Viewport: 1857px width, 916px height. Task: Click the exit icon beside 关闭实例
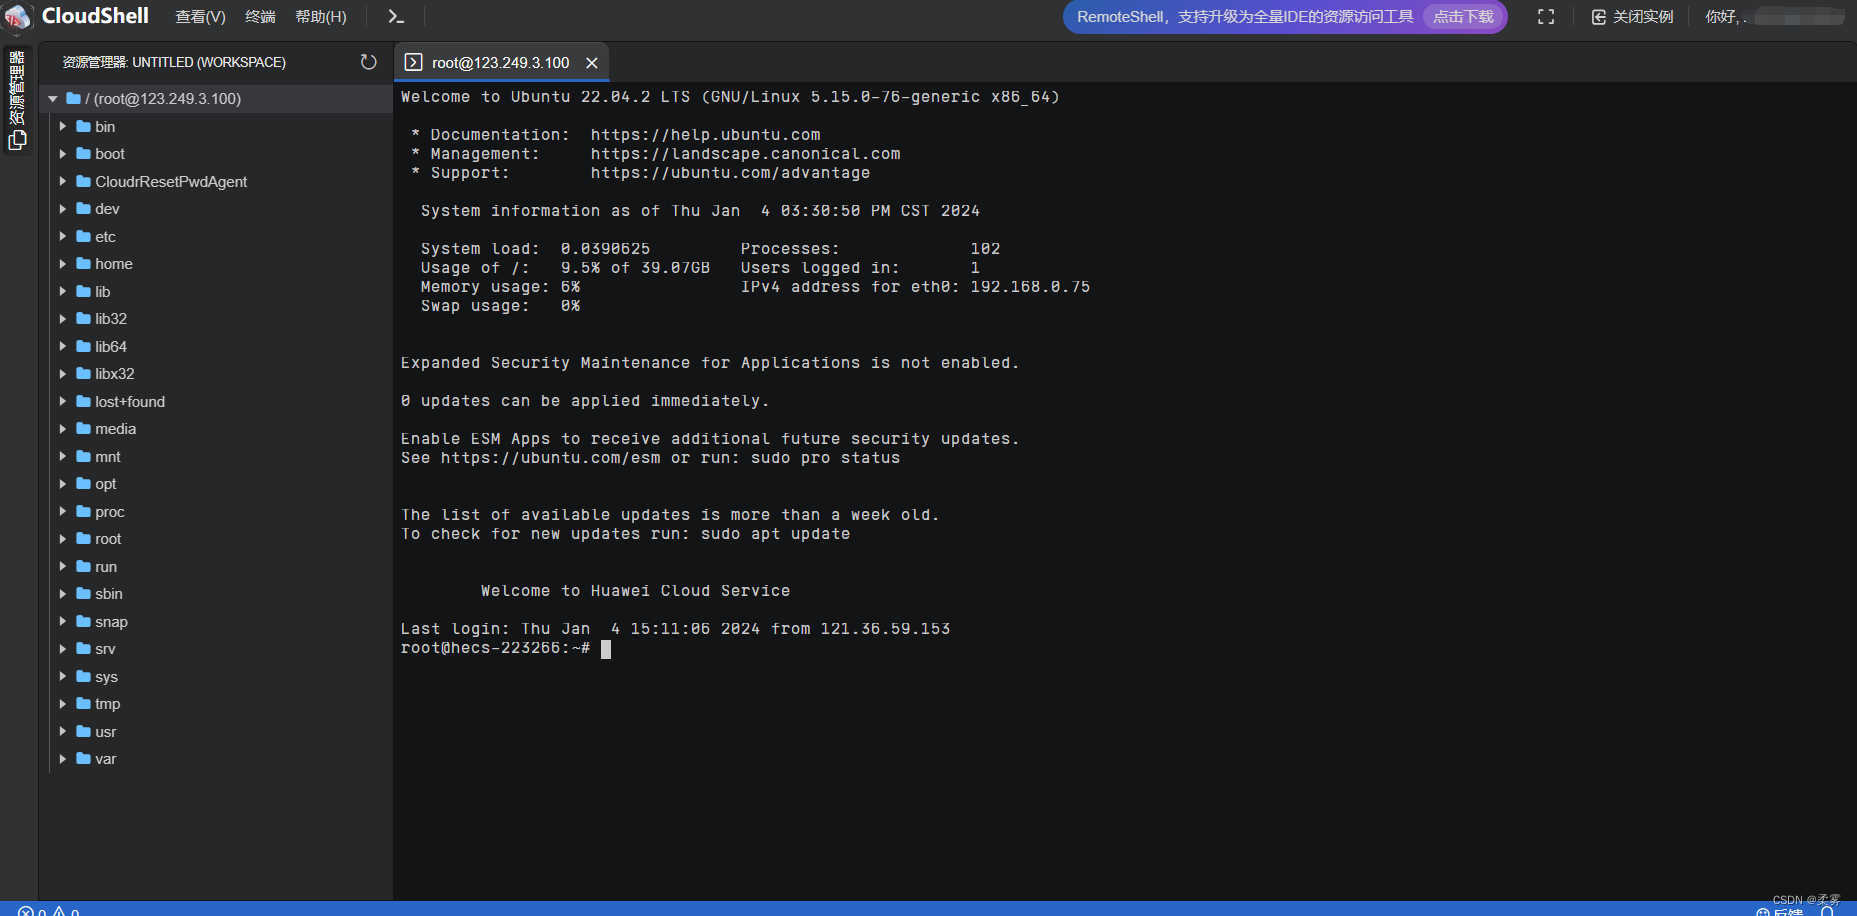1598,17
